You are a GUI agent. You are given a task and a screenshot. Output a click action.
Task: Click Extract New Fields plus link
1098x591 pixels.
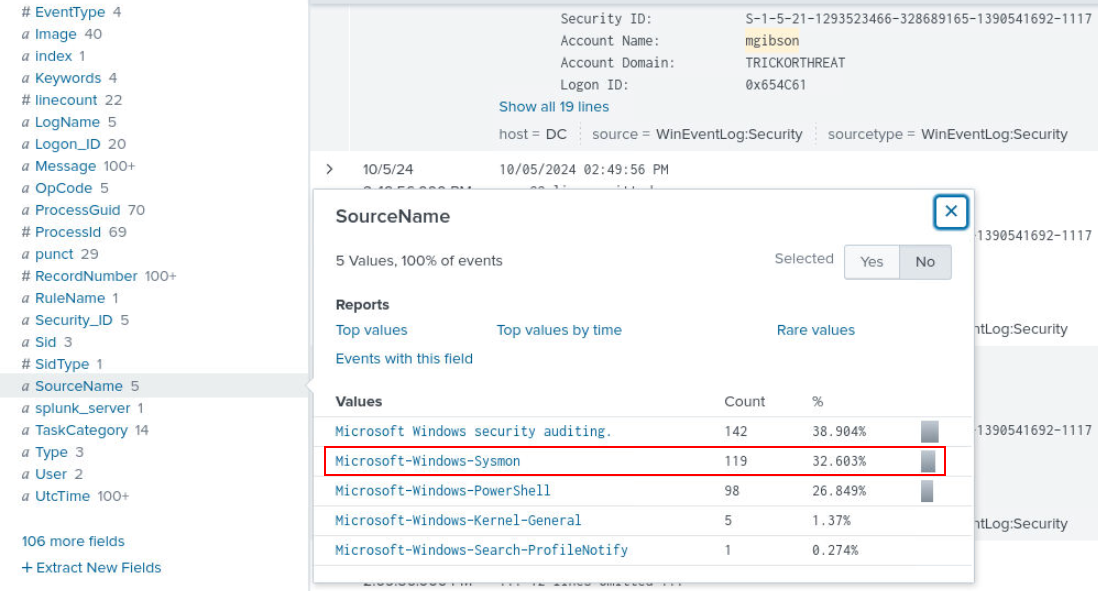(x=91, y=568)
